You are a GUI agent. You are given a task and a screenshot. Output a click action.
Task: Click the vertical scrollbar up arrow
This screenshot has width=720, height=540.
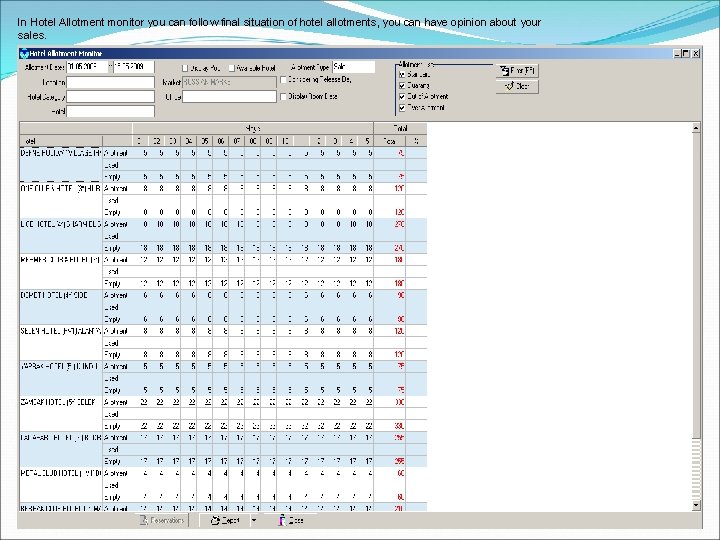pyautogui.click(x=696, y=128)
